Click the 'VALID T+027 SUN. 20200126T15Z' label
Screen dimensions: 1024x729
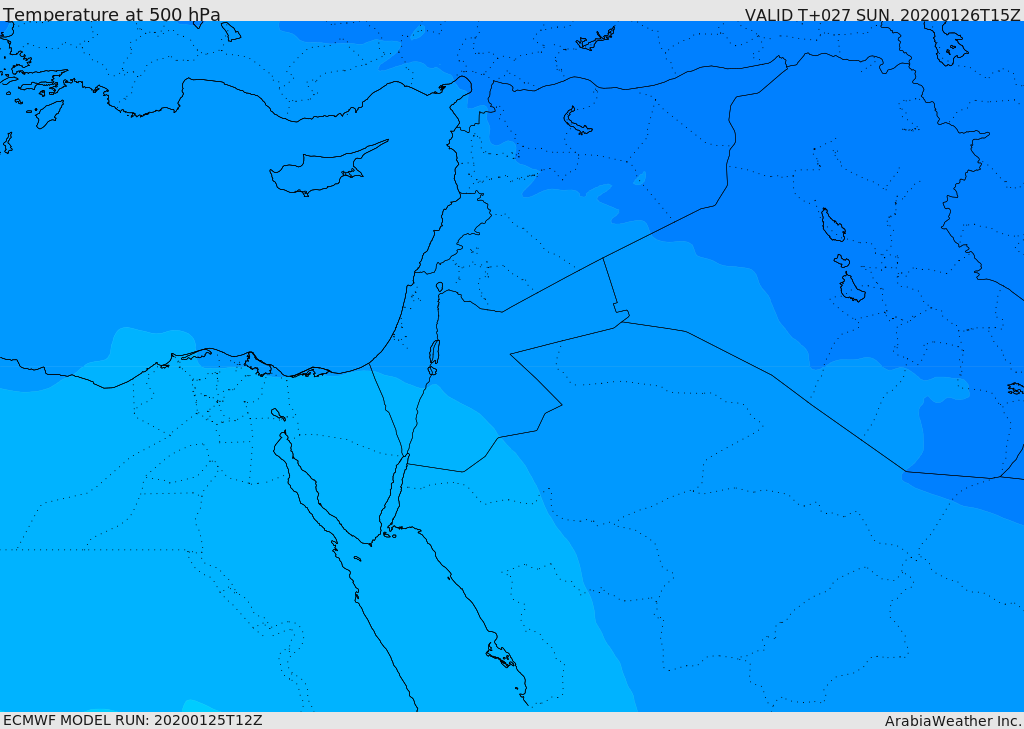882,15
